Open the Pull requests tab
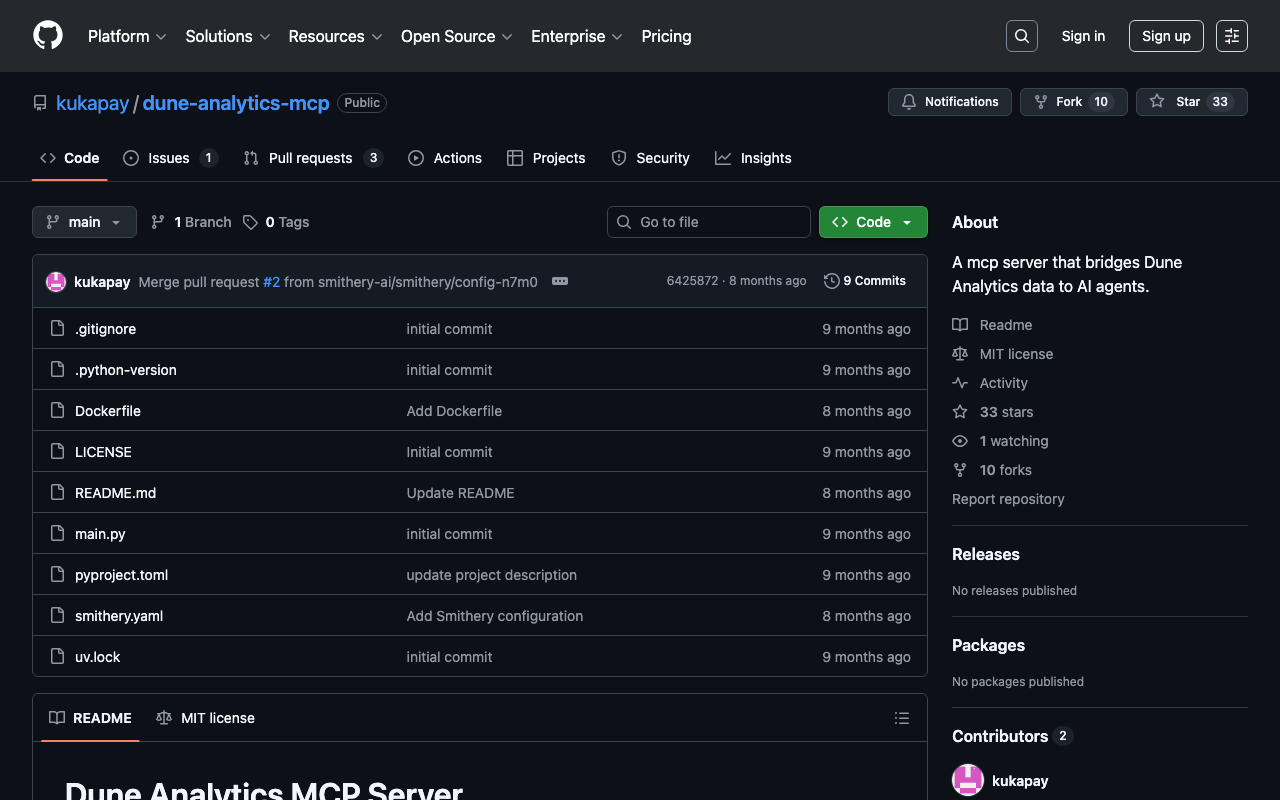Screen dimensions: 1280x800 click(x=311, y=158)
